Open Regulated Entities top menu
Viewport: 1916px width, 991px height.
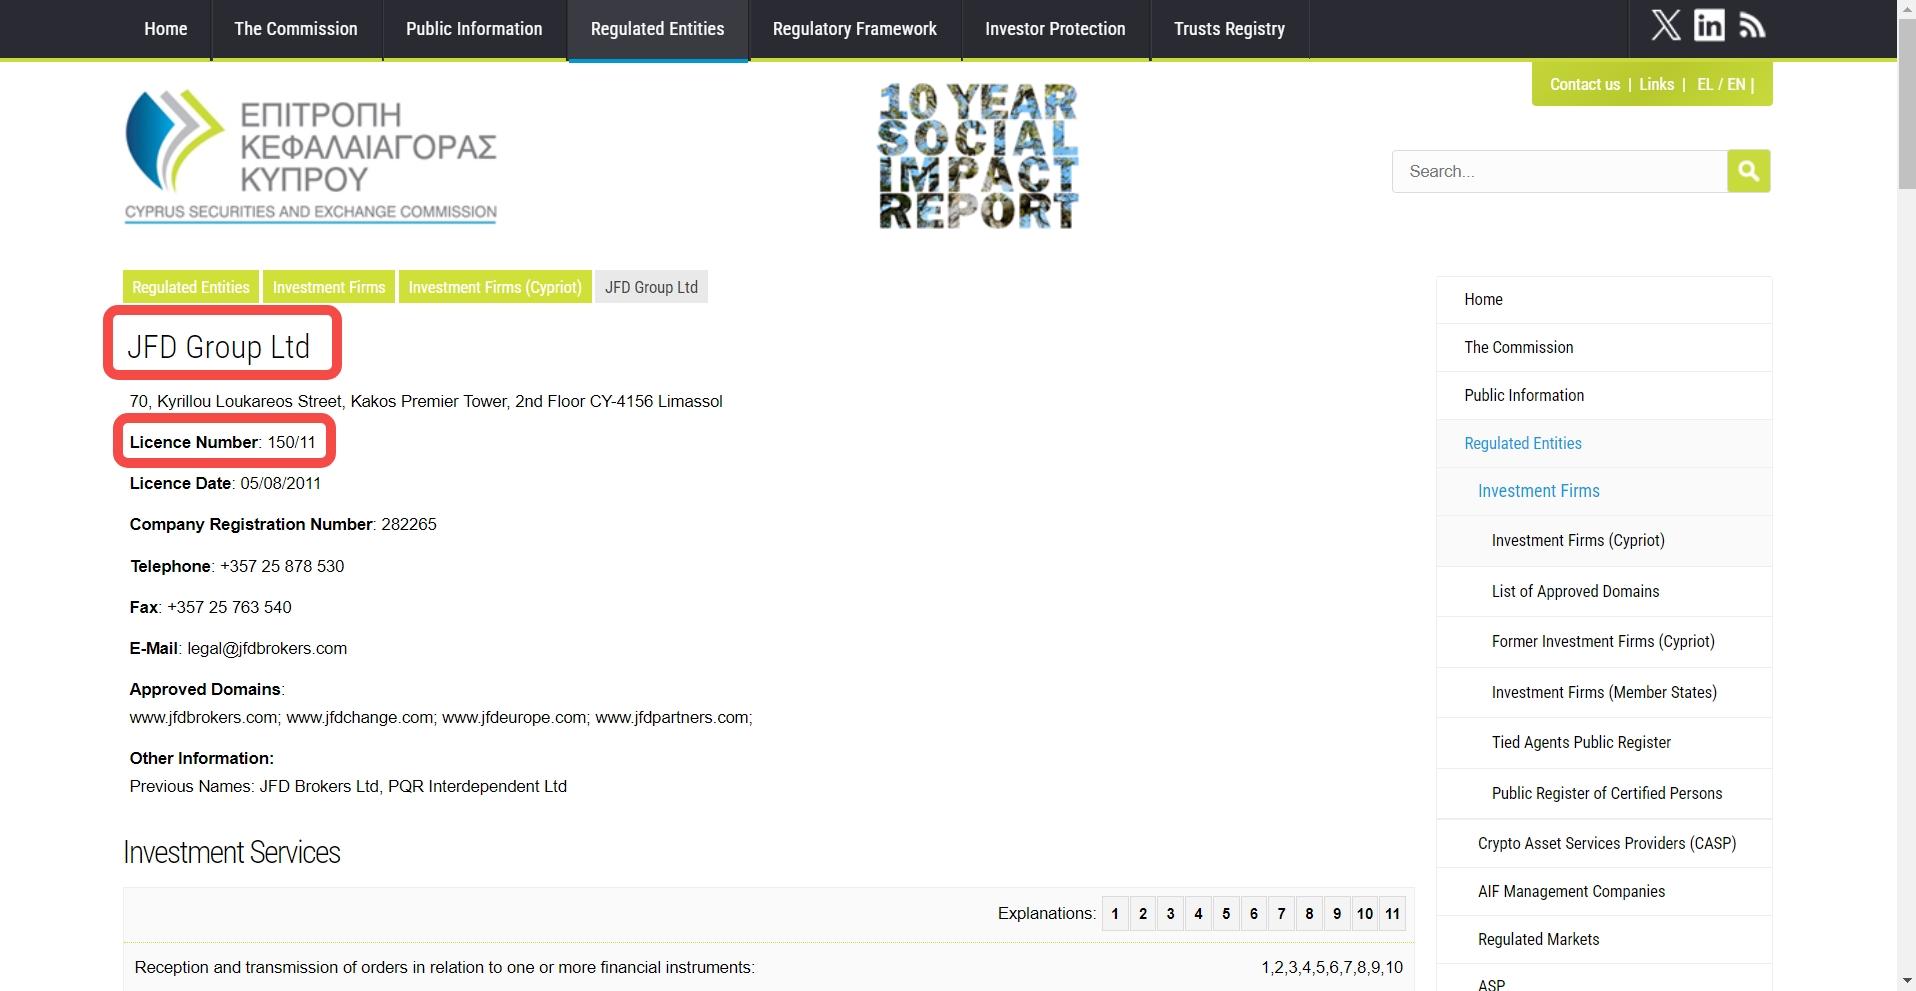[657, 29]
